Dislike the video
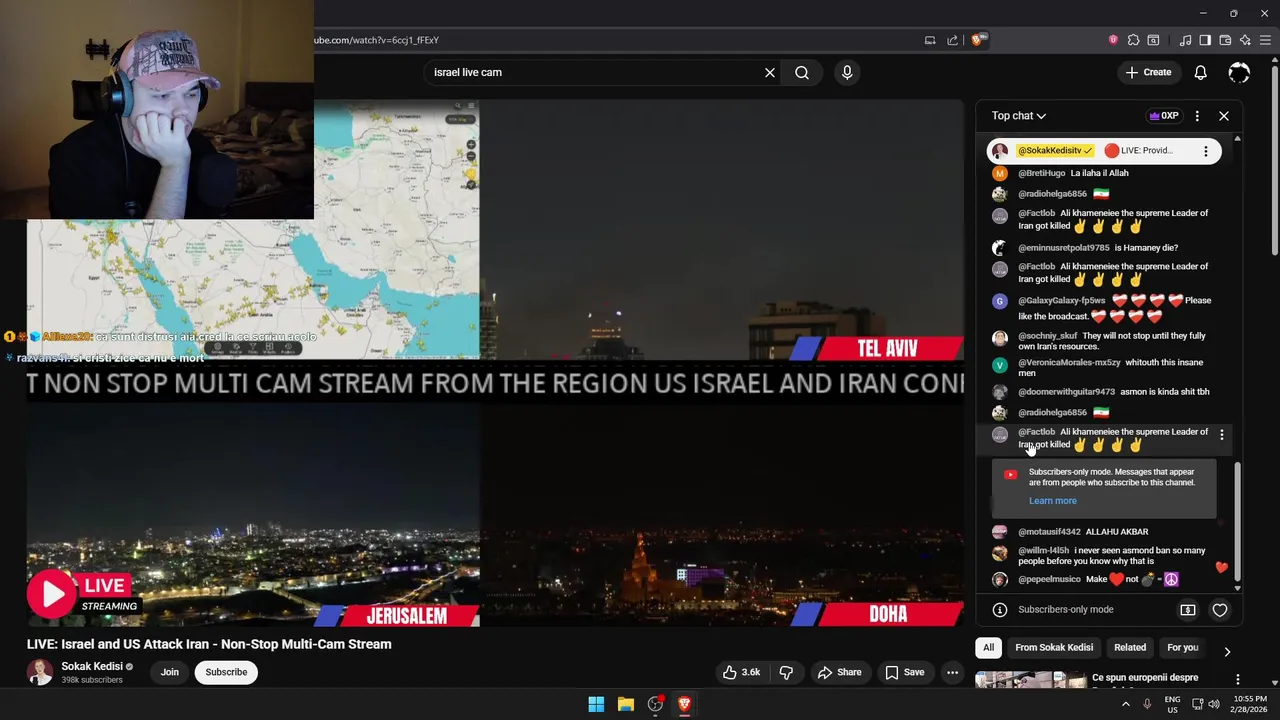Image resolution: width=1280 pixels, height=720 pixels. [x=786, y=672]
